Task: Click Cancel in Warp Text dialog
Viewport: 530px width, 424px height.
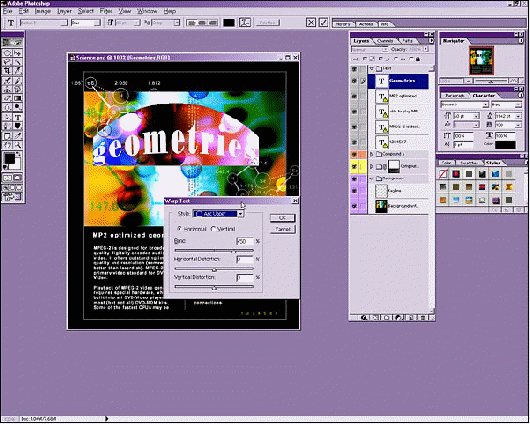Action: (x=283, y=229)
